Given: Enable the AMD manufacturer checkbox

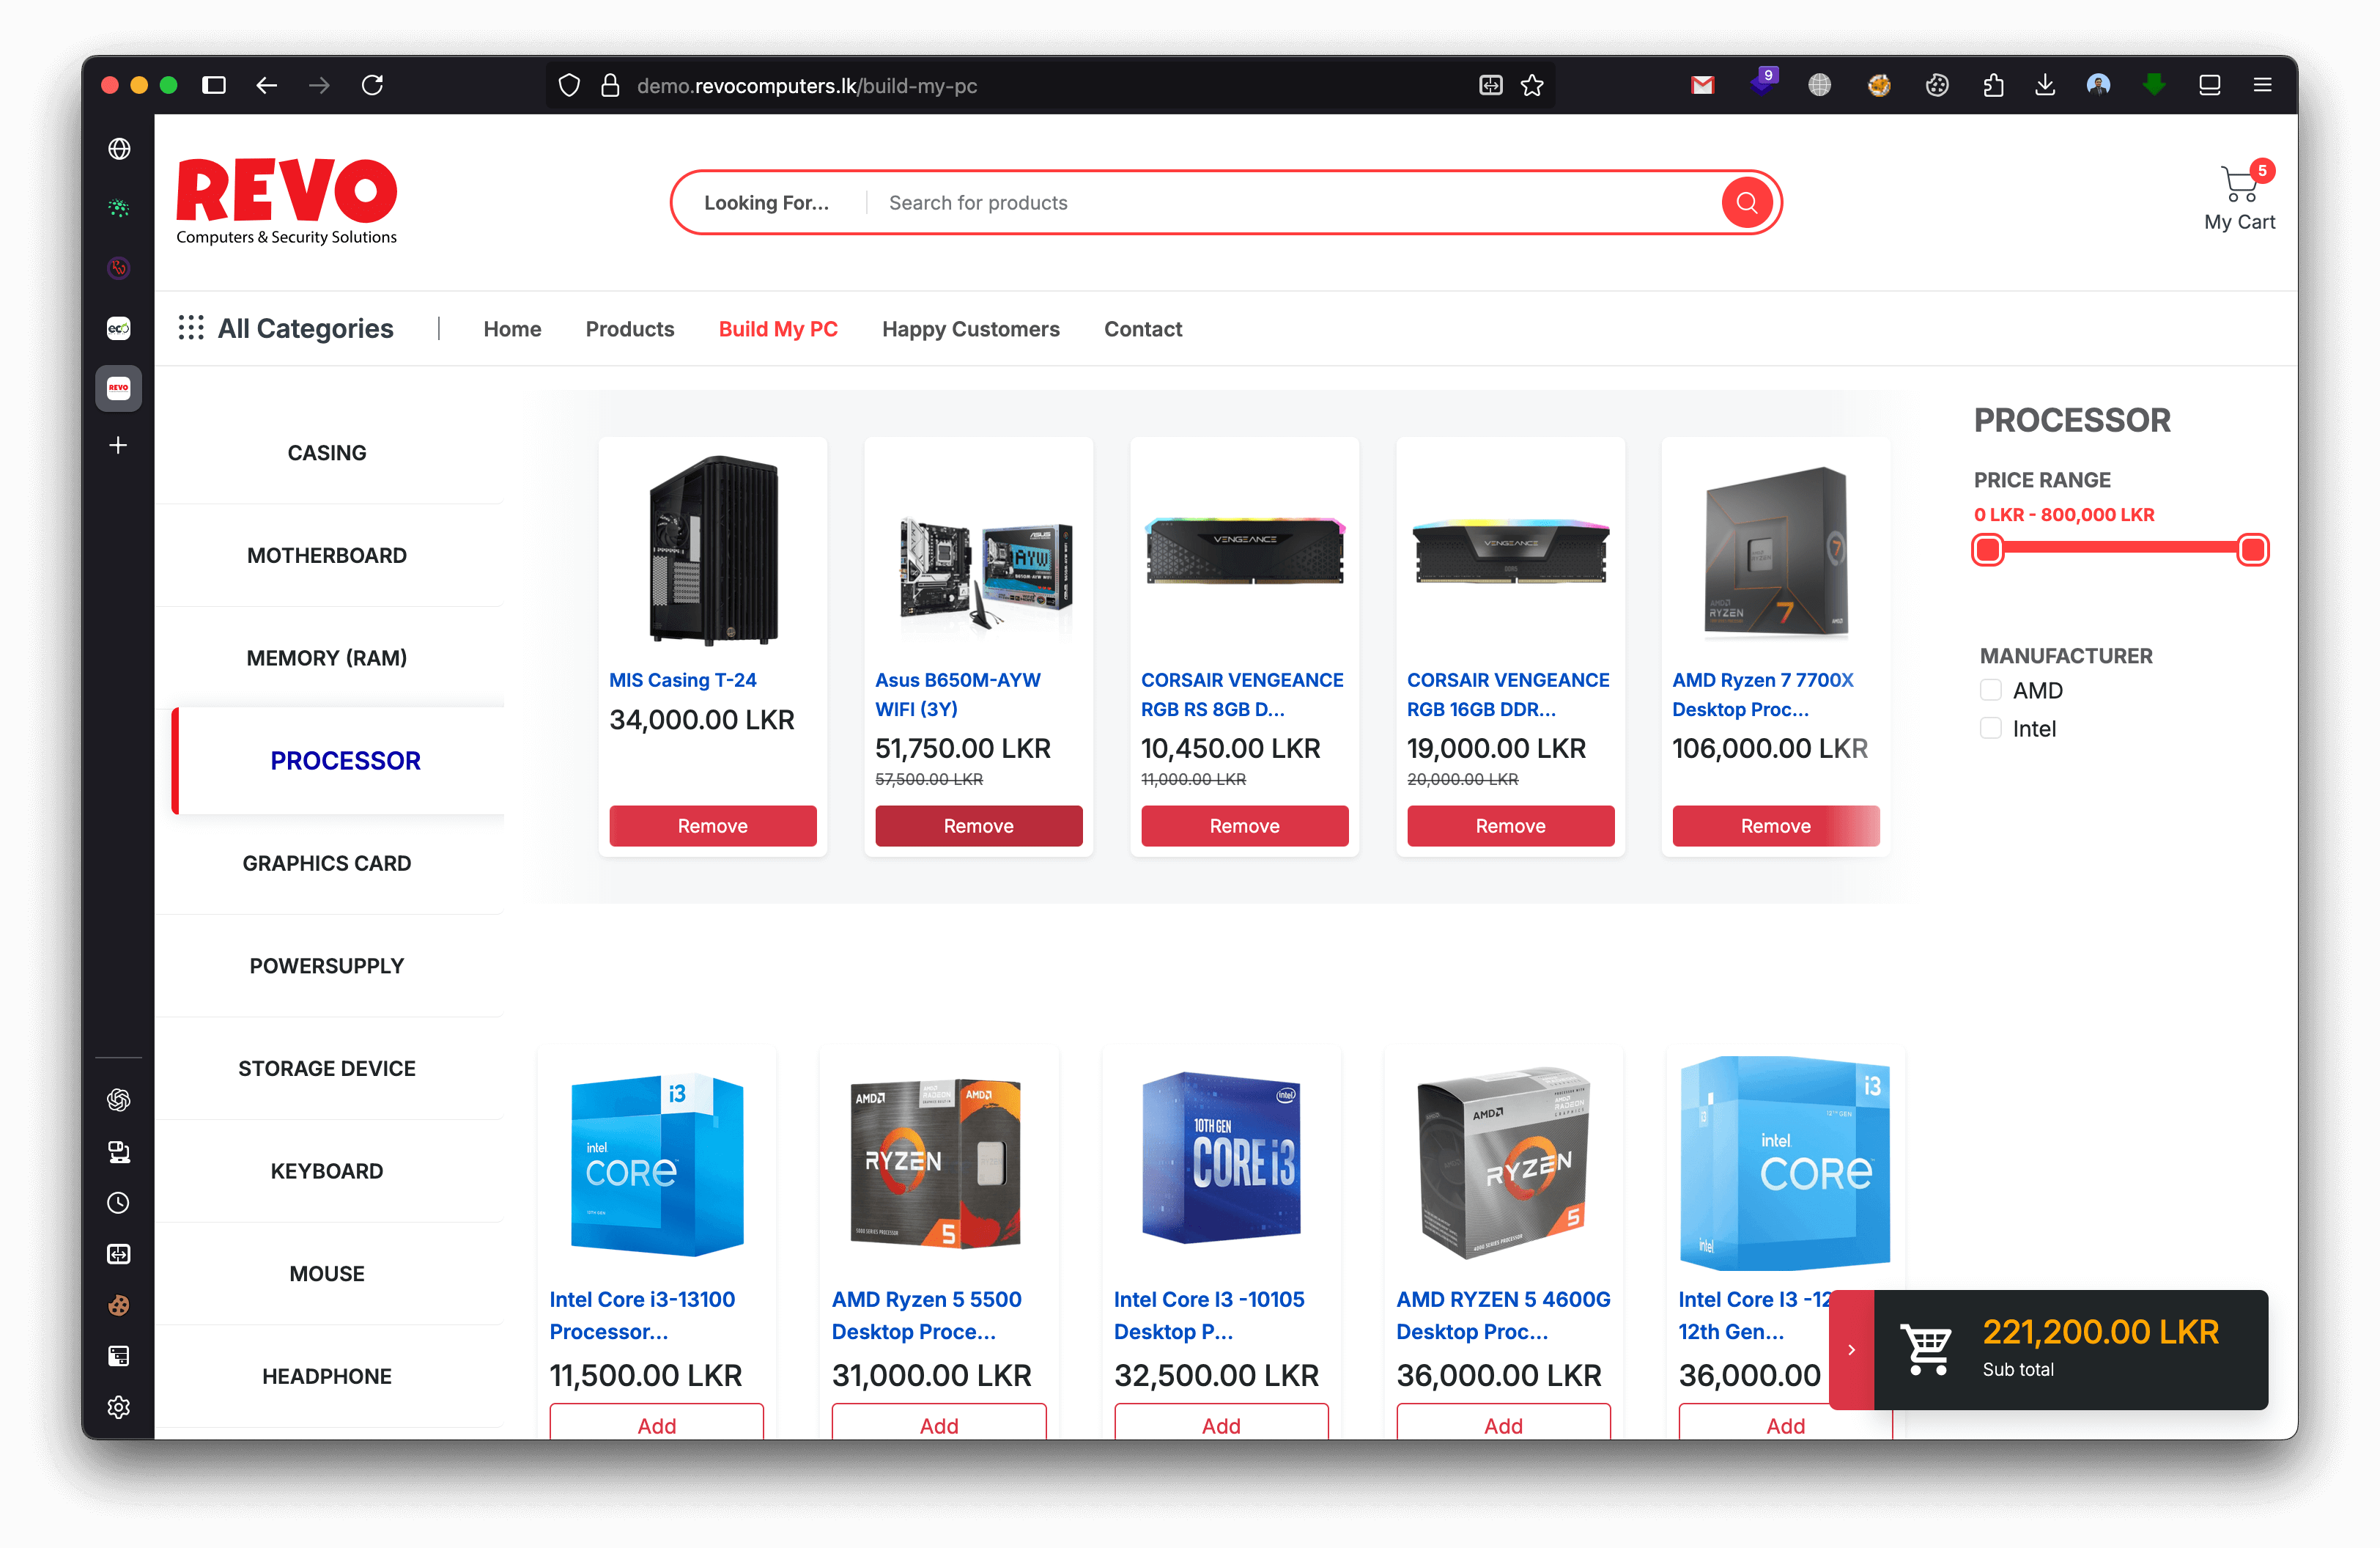Looking at the screenshot, I should click(1990, 691).
